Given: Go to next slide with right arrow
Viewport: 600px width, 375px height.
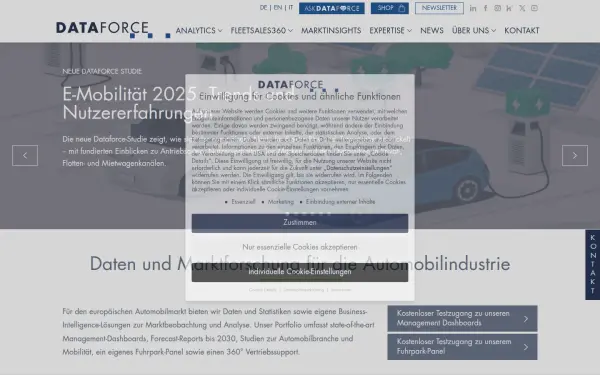Looking at the screenshot, I should pyautogui.click(x=575, y=155).
